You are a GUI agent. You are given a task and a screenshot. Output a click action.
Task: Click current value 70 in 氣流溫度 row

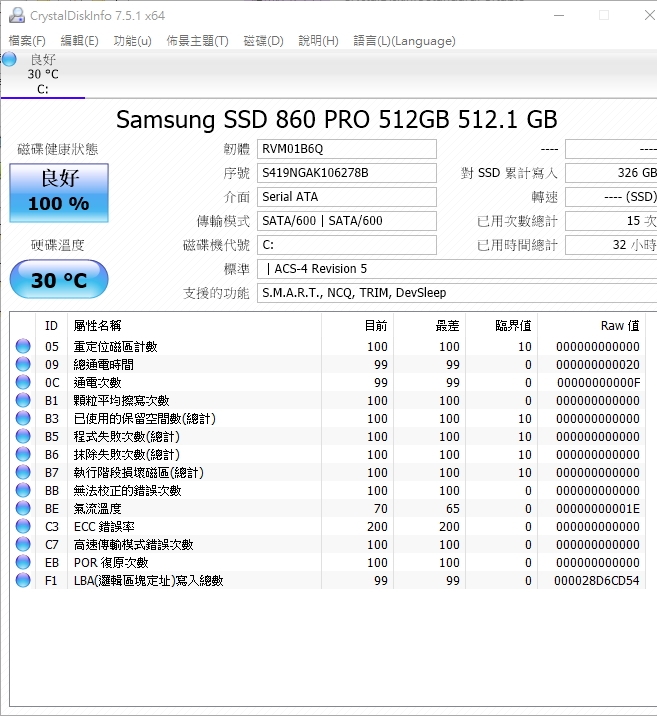point(380,509)
